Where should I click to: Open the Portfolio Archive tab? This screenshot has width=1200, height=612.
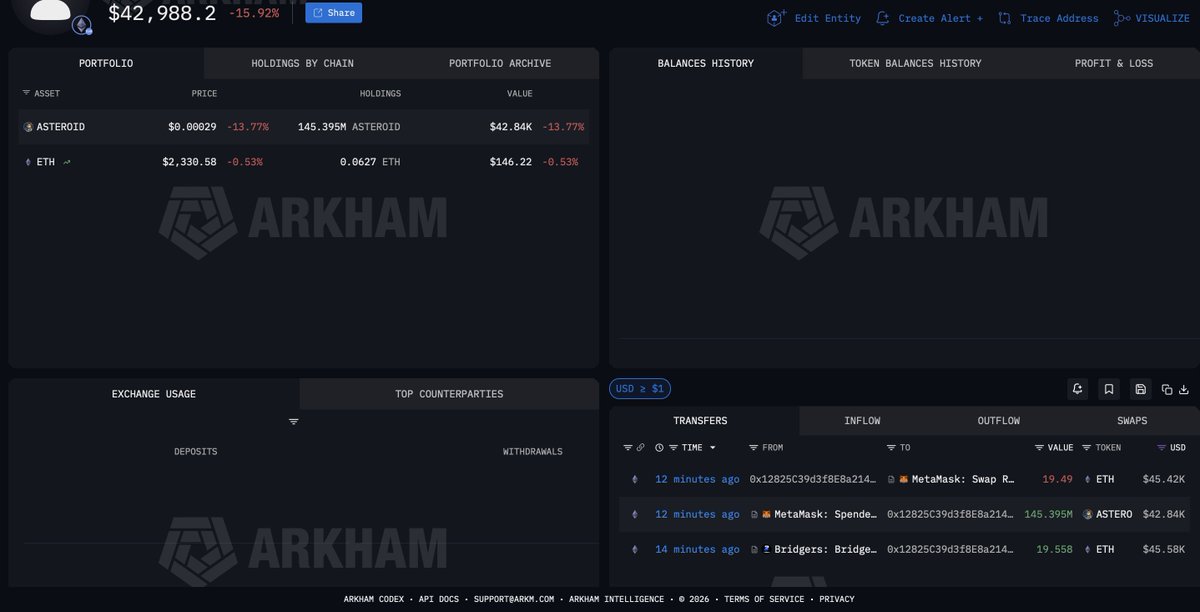coord(500,63)
